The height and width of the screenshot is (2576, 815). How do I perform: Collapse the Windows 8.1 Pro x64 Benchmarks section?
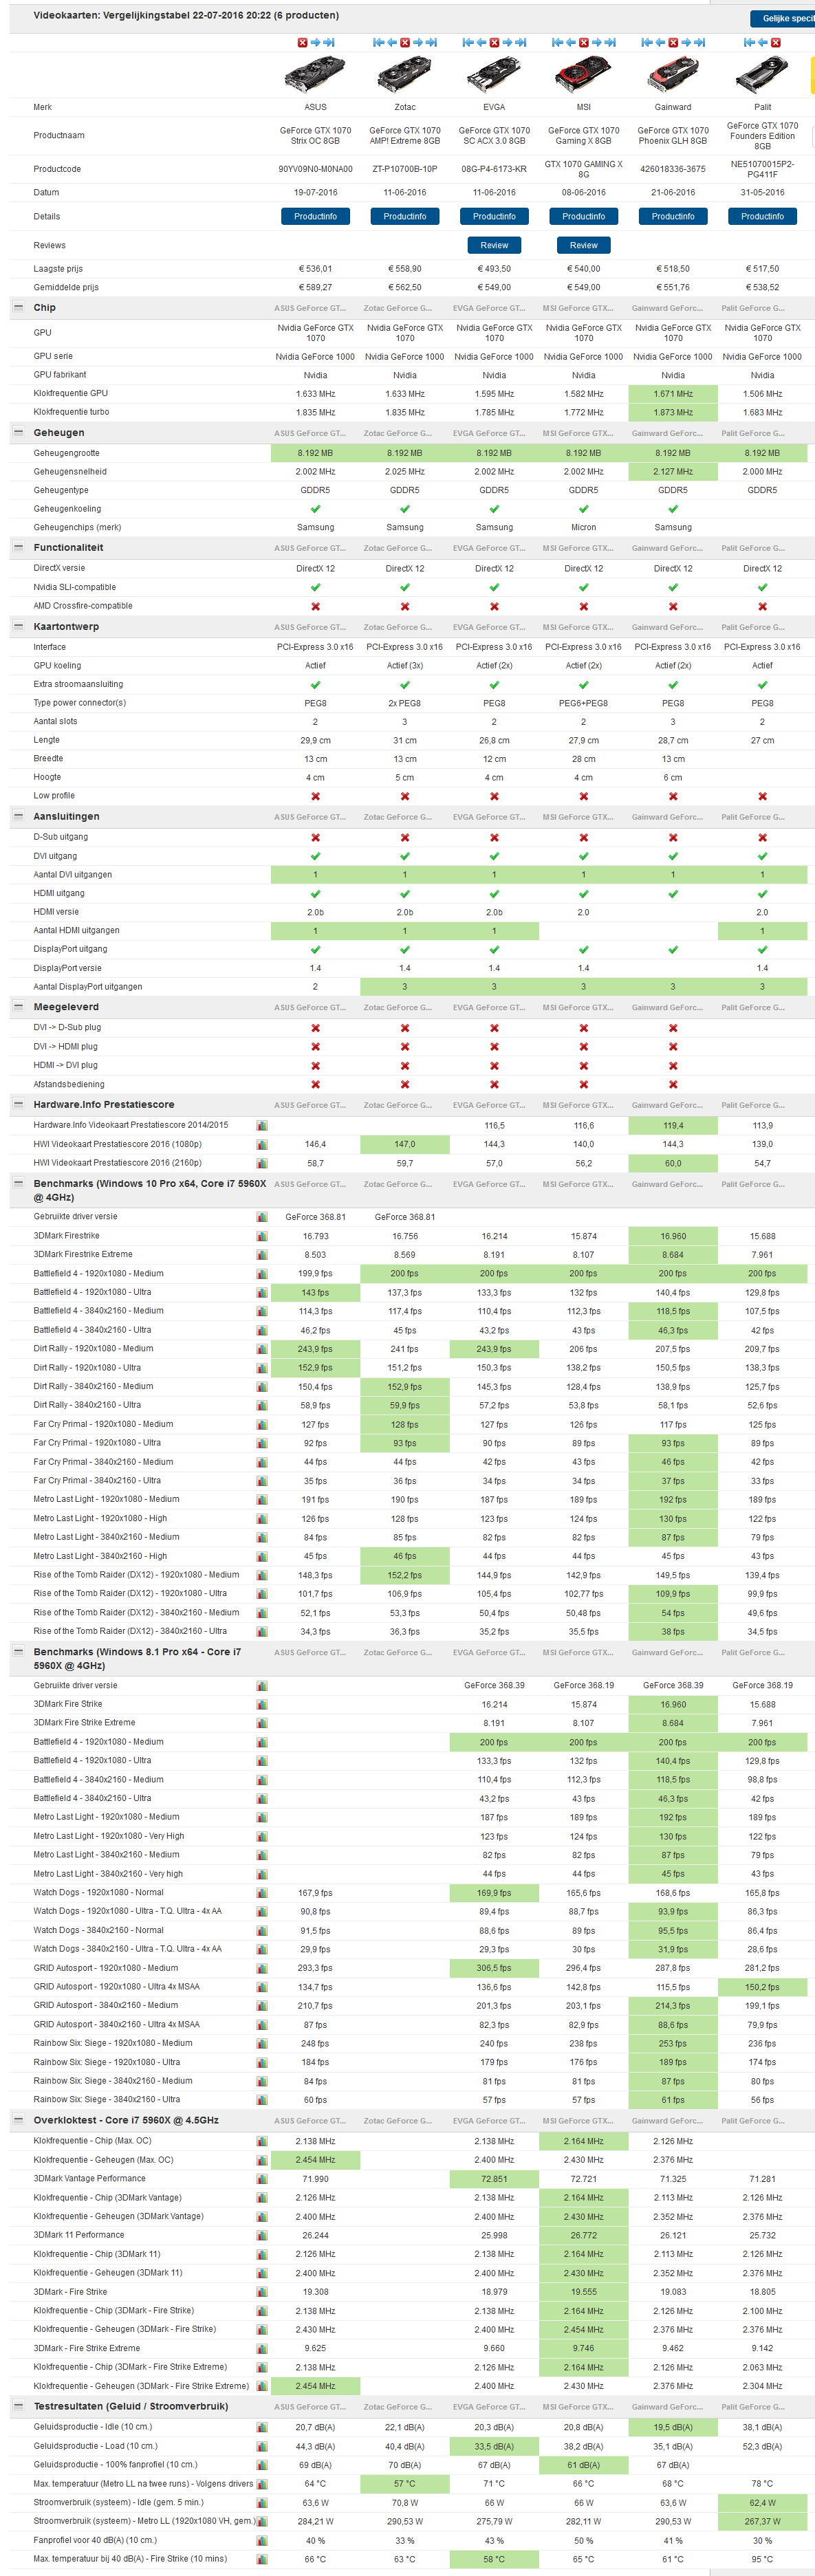18,1652
